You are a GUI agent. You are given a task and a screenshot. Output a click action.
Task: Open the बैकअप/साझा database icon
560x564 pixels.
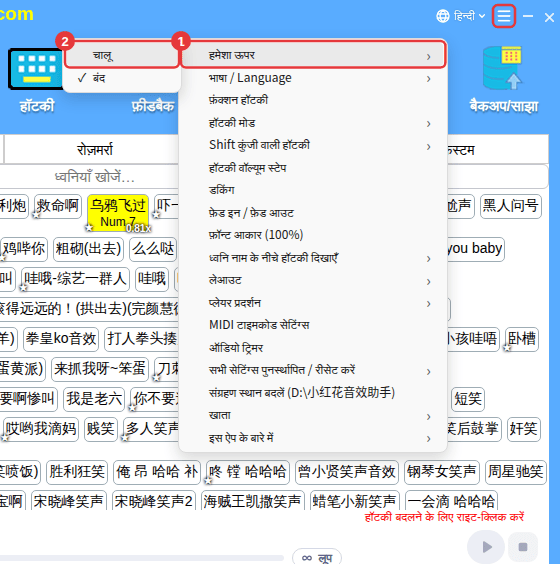click(503, 68)
